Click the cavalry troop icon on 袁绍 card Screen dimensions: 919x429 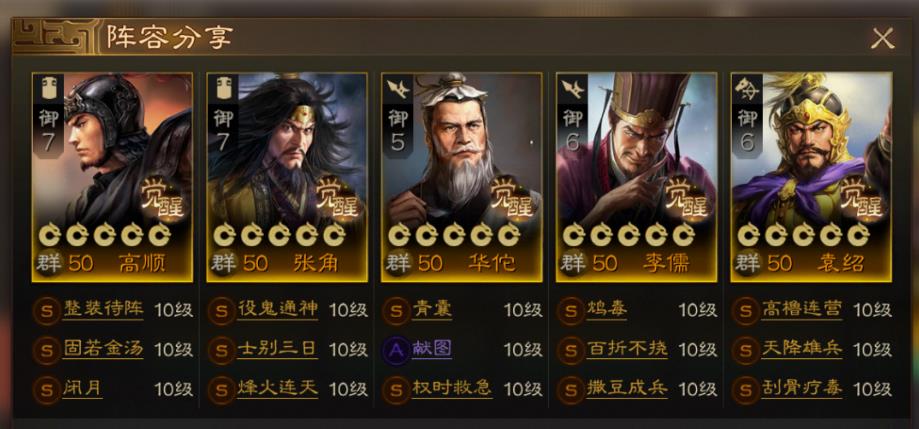tap(748, 88)
